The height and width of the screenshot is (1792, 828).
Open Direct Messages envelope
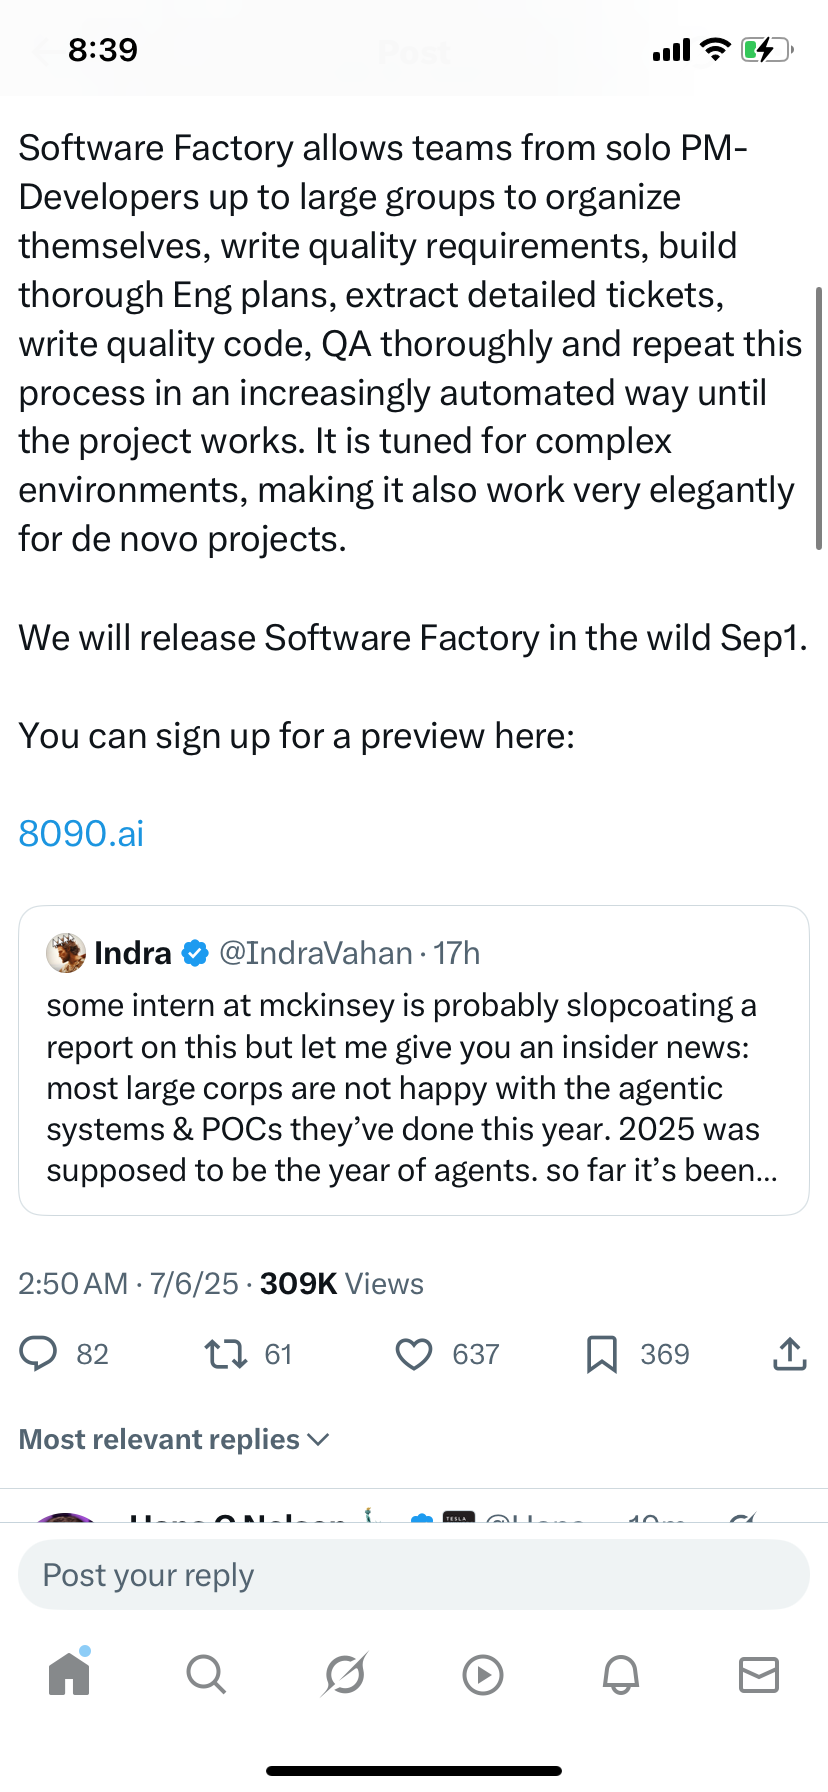(758, 1673)
